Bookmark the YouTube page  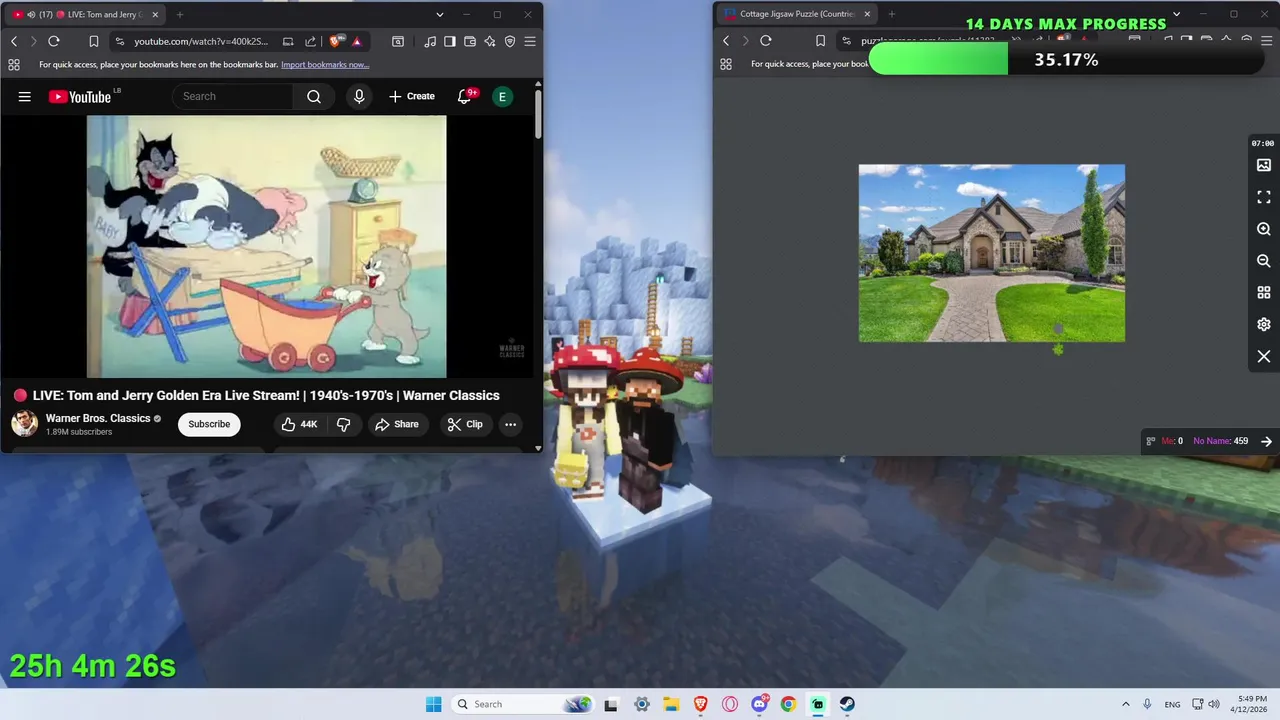click(x=93, y=41)
